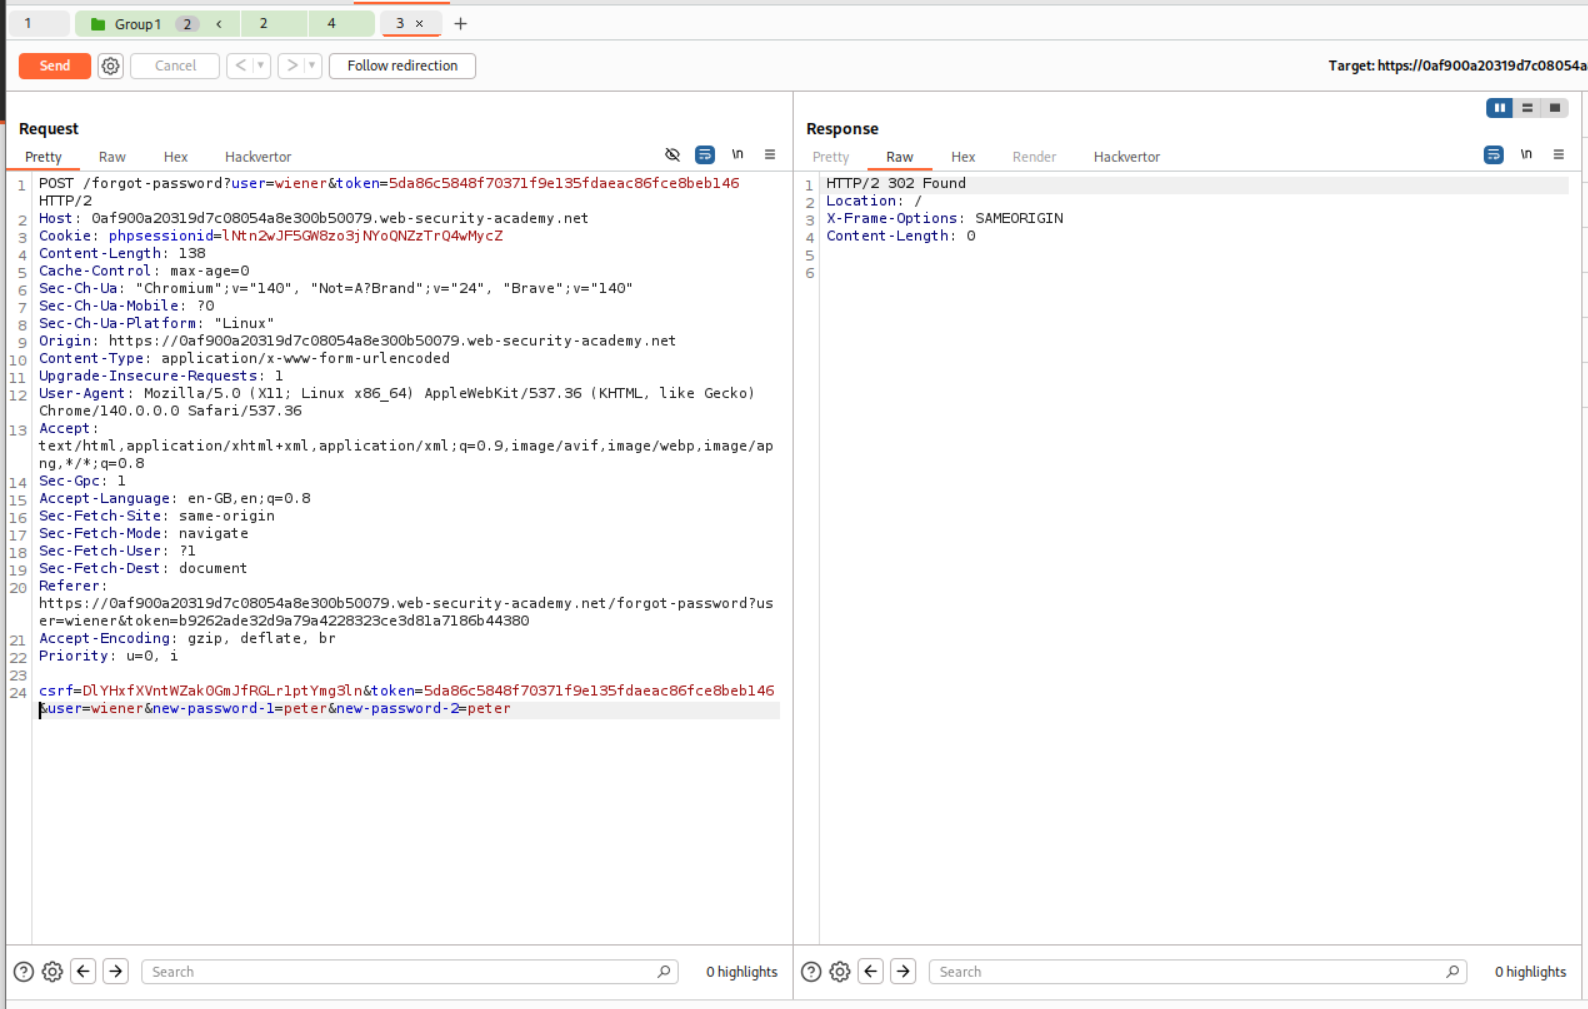Toggle hide non-printable characters eye icon in Request
1588x1009 pixels.
tap(672, 155)
